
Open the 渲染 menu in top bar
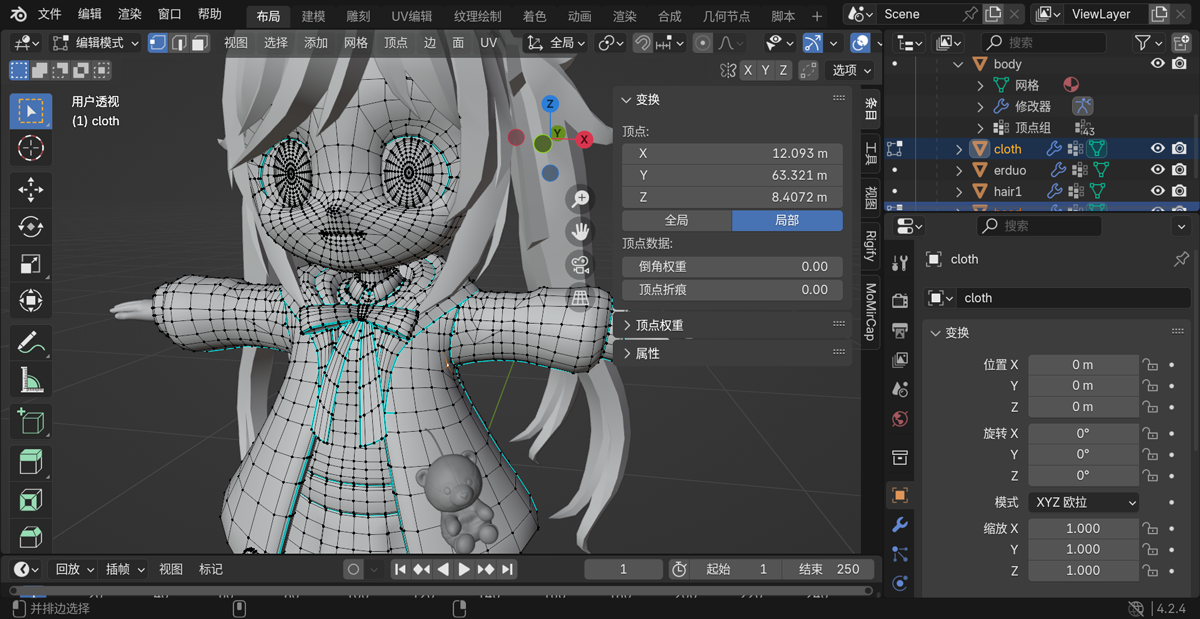click(x=129, y=14)
